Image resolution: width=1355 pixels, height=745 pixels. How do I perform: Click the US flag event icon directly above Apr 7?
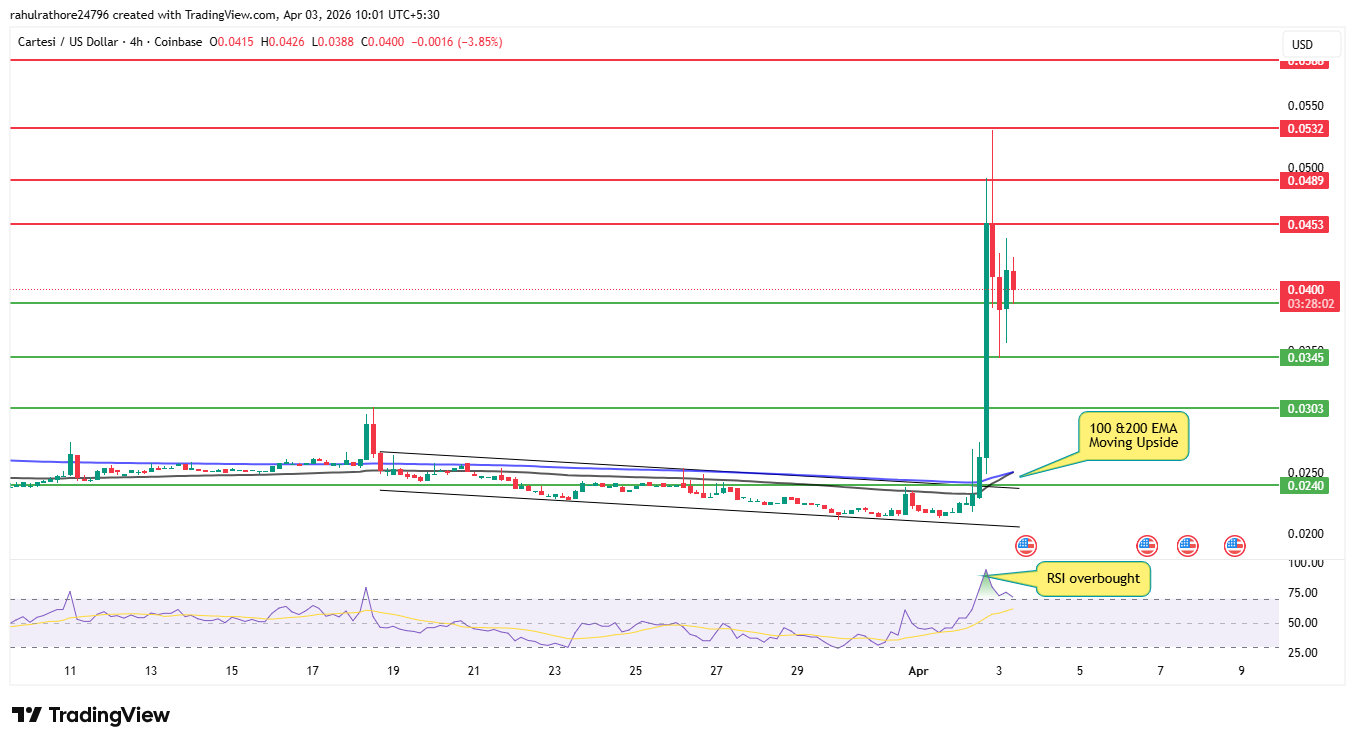[x=1187, y=546]
